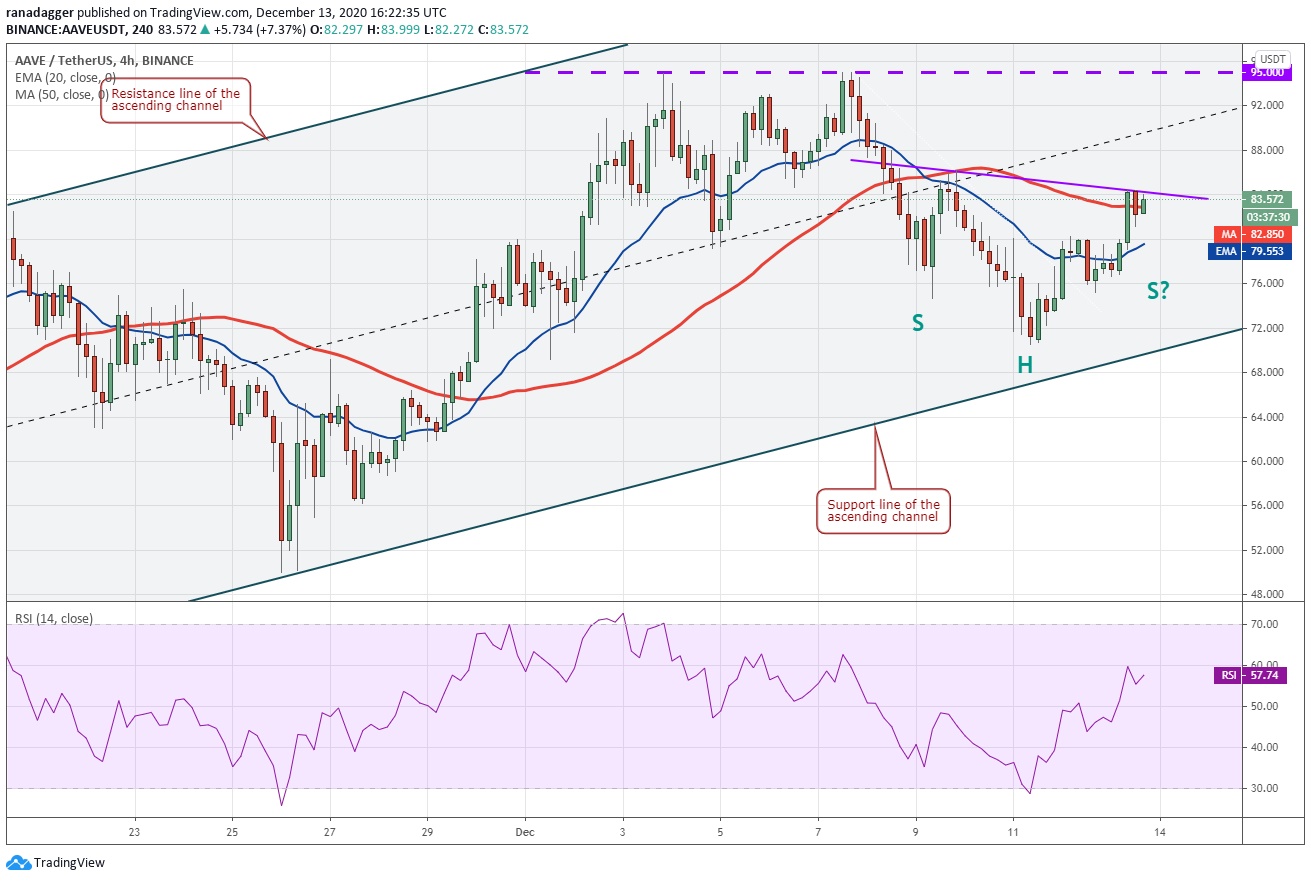The width and height of the screenshot is (1311, 881).
Task: Click the 60.000 price axis value
Action: tap(1268, 461)
